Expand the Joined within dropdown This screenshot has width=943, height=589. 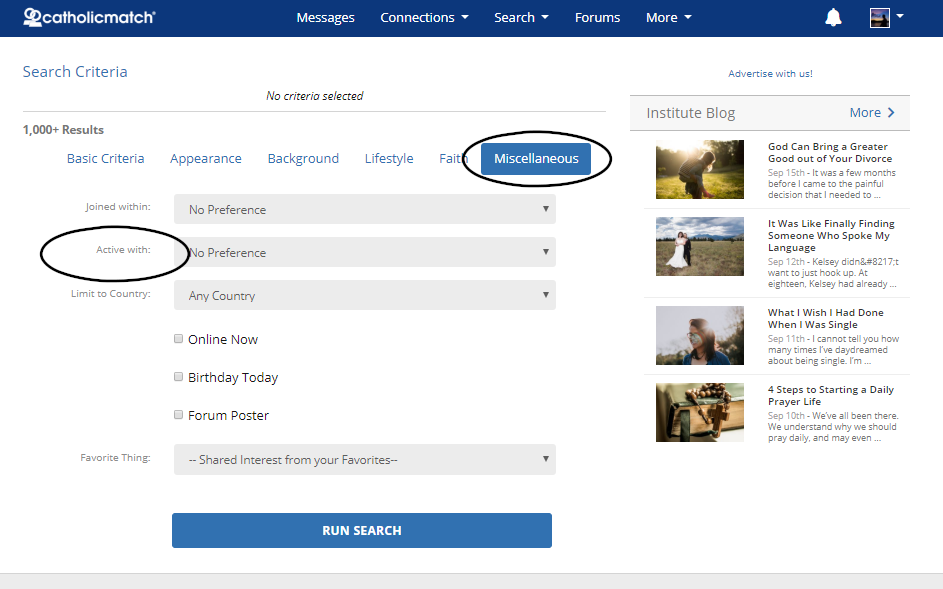pos(364,209)
